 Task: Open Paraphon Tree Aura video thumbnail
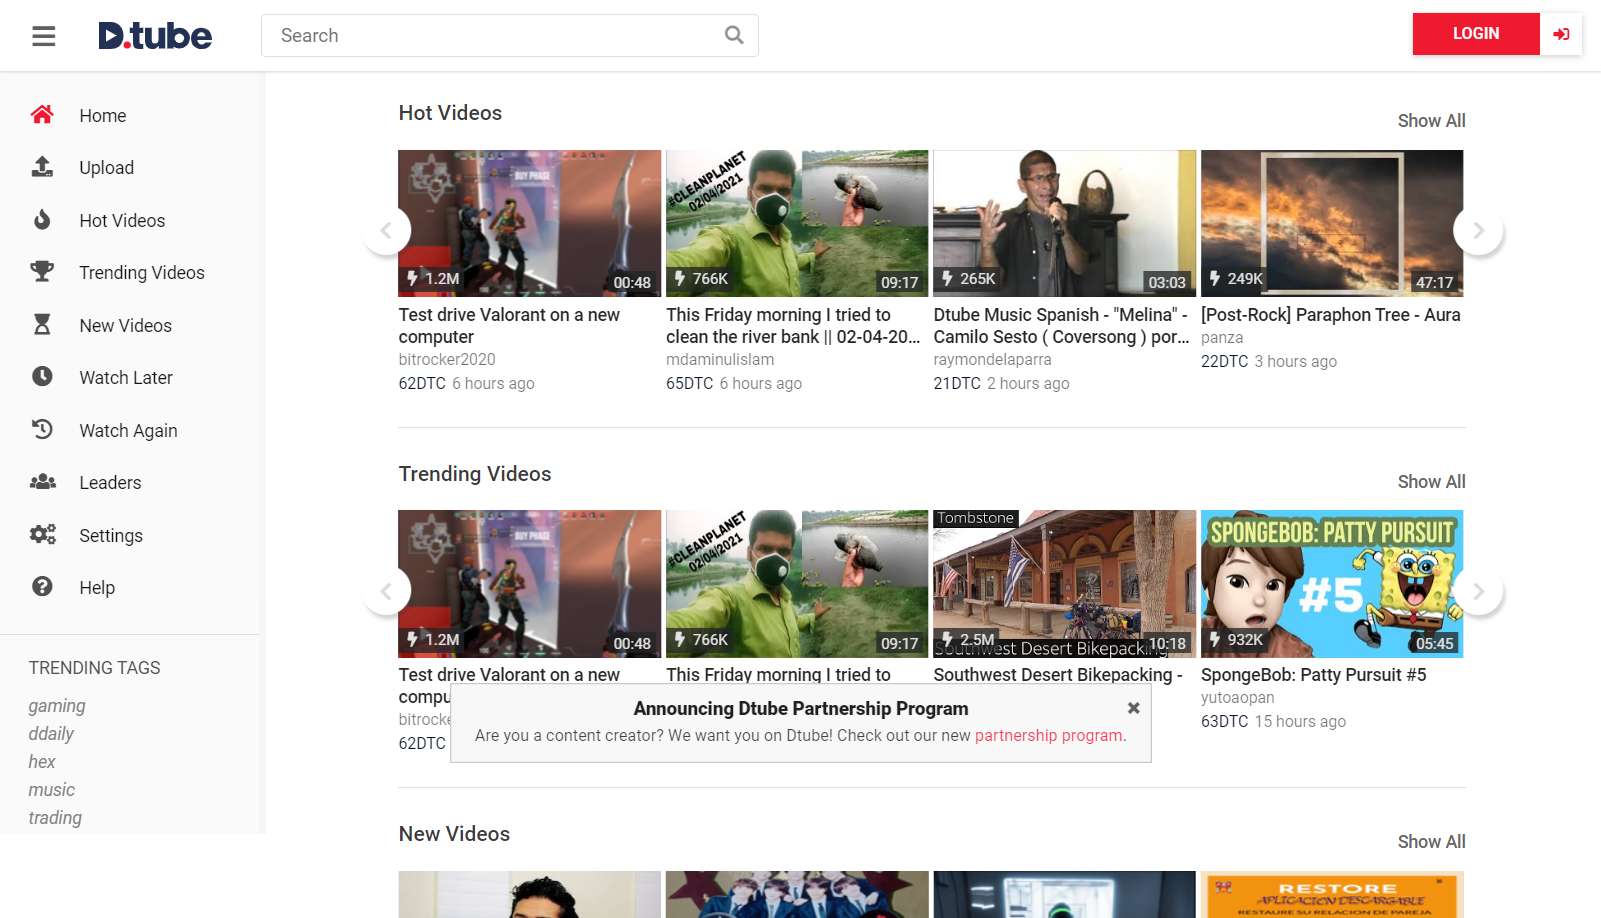point(1332,223)
